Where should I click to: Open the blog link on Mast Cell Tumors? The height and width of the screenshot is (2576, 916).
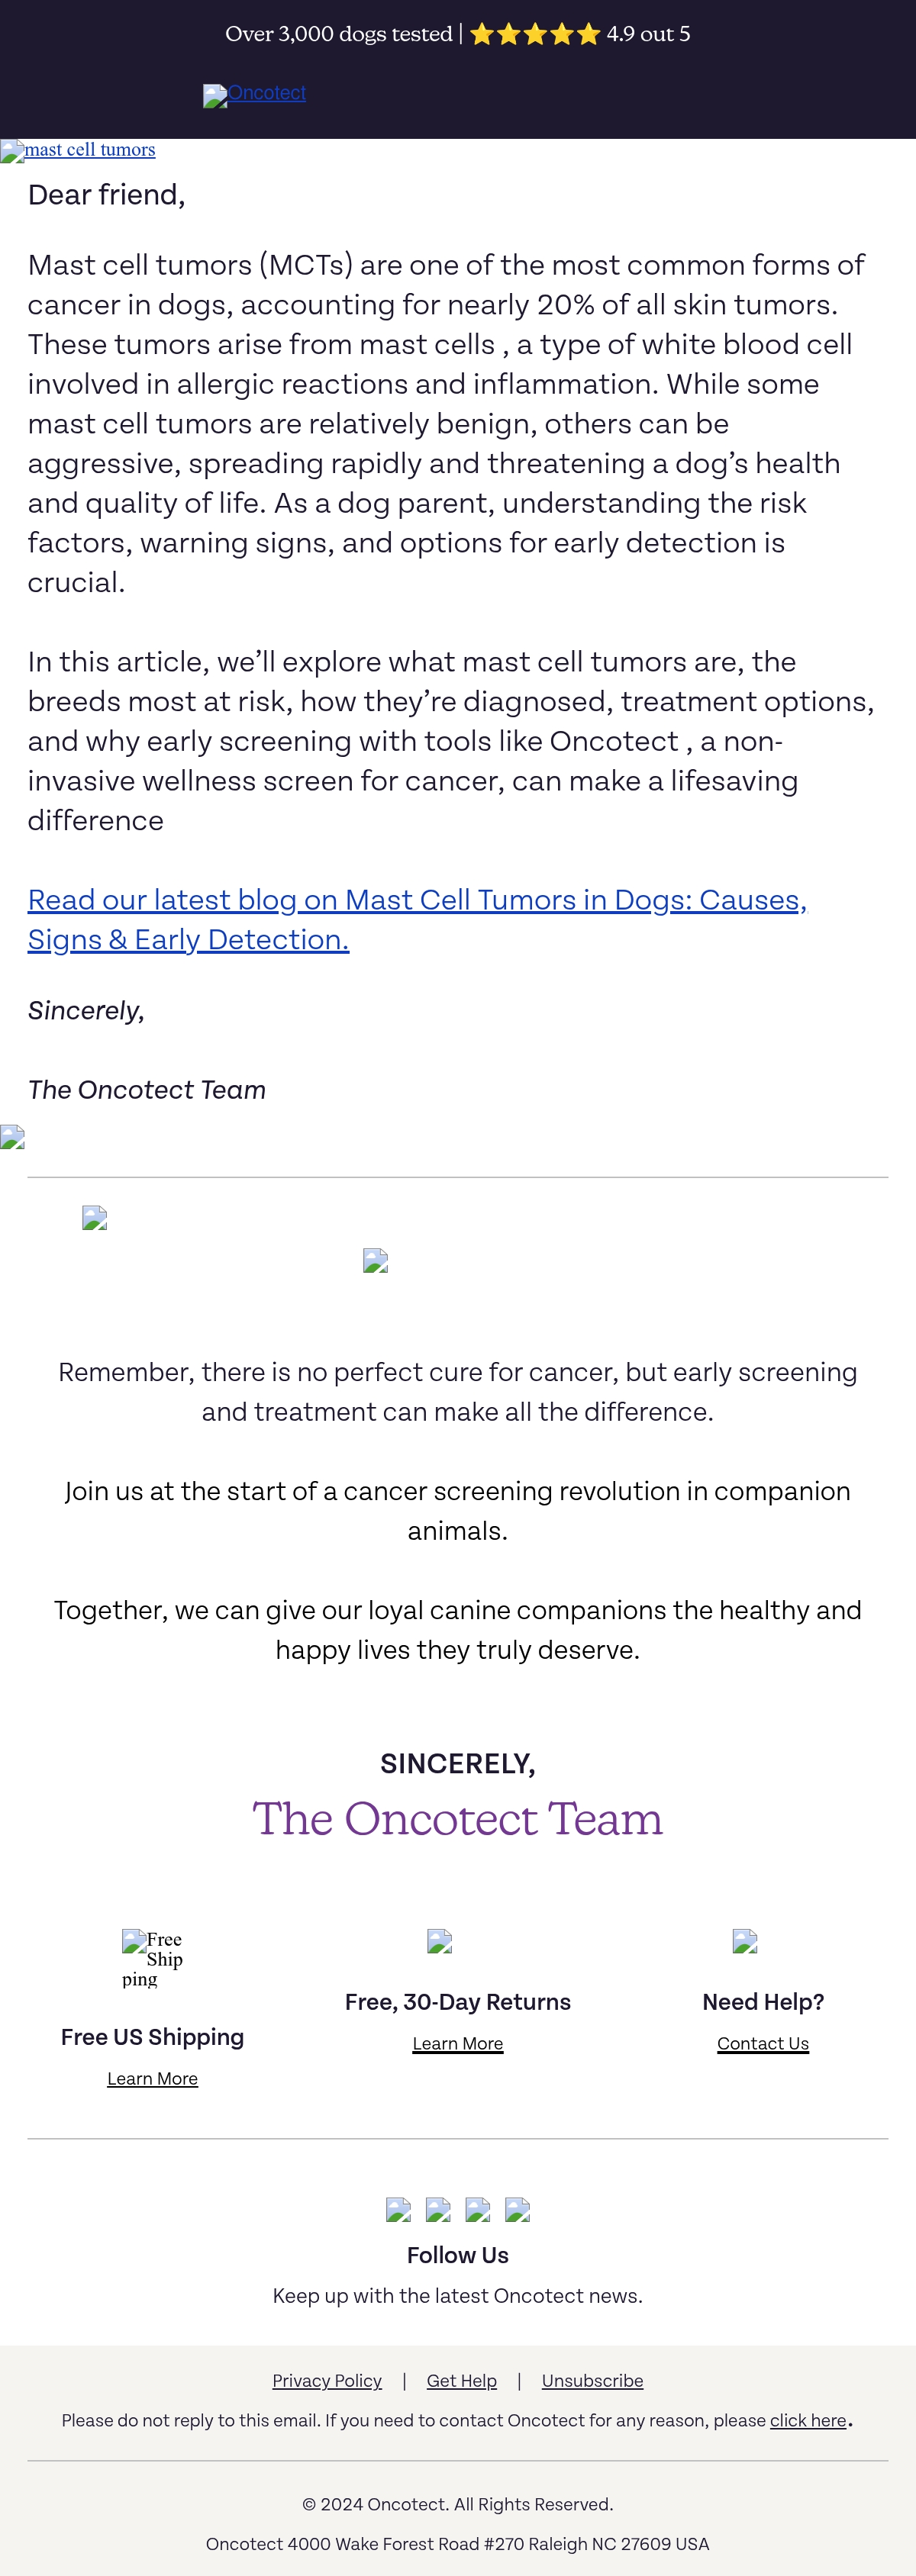[x=417, y=919]
